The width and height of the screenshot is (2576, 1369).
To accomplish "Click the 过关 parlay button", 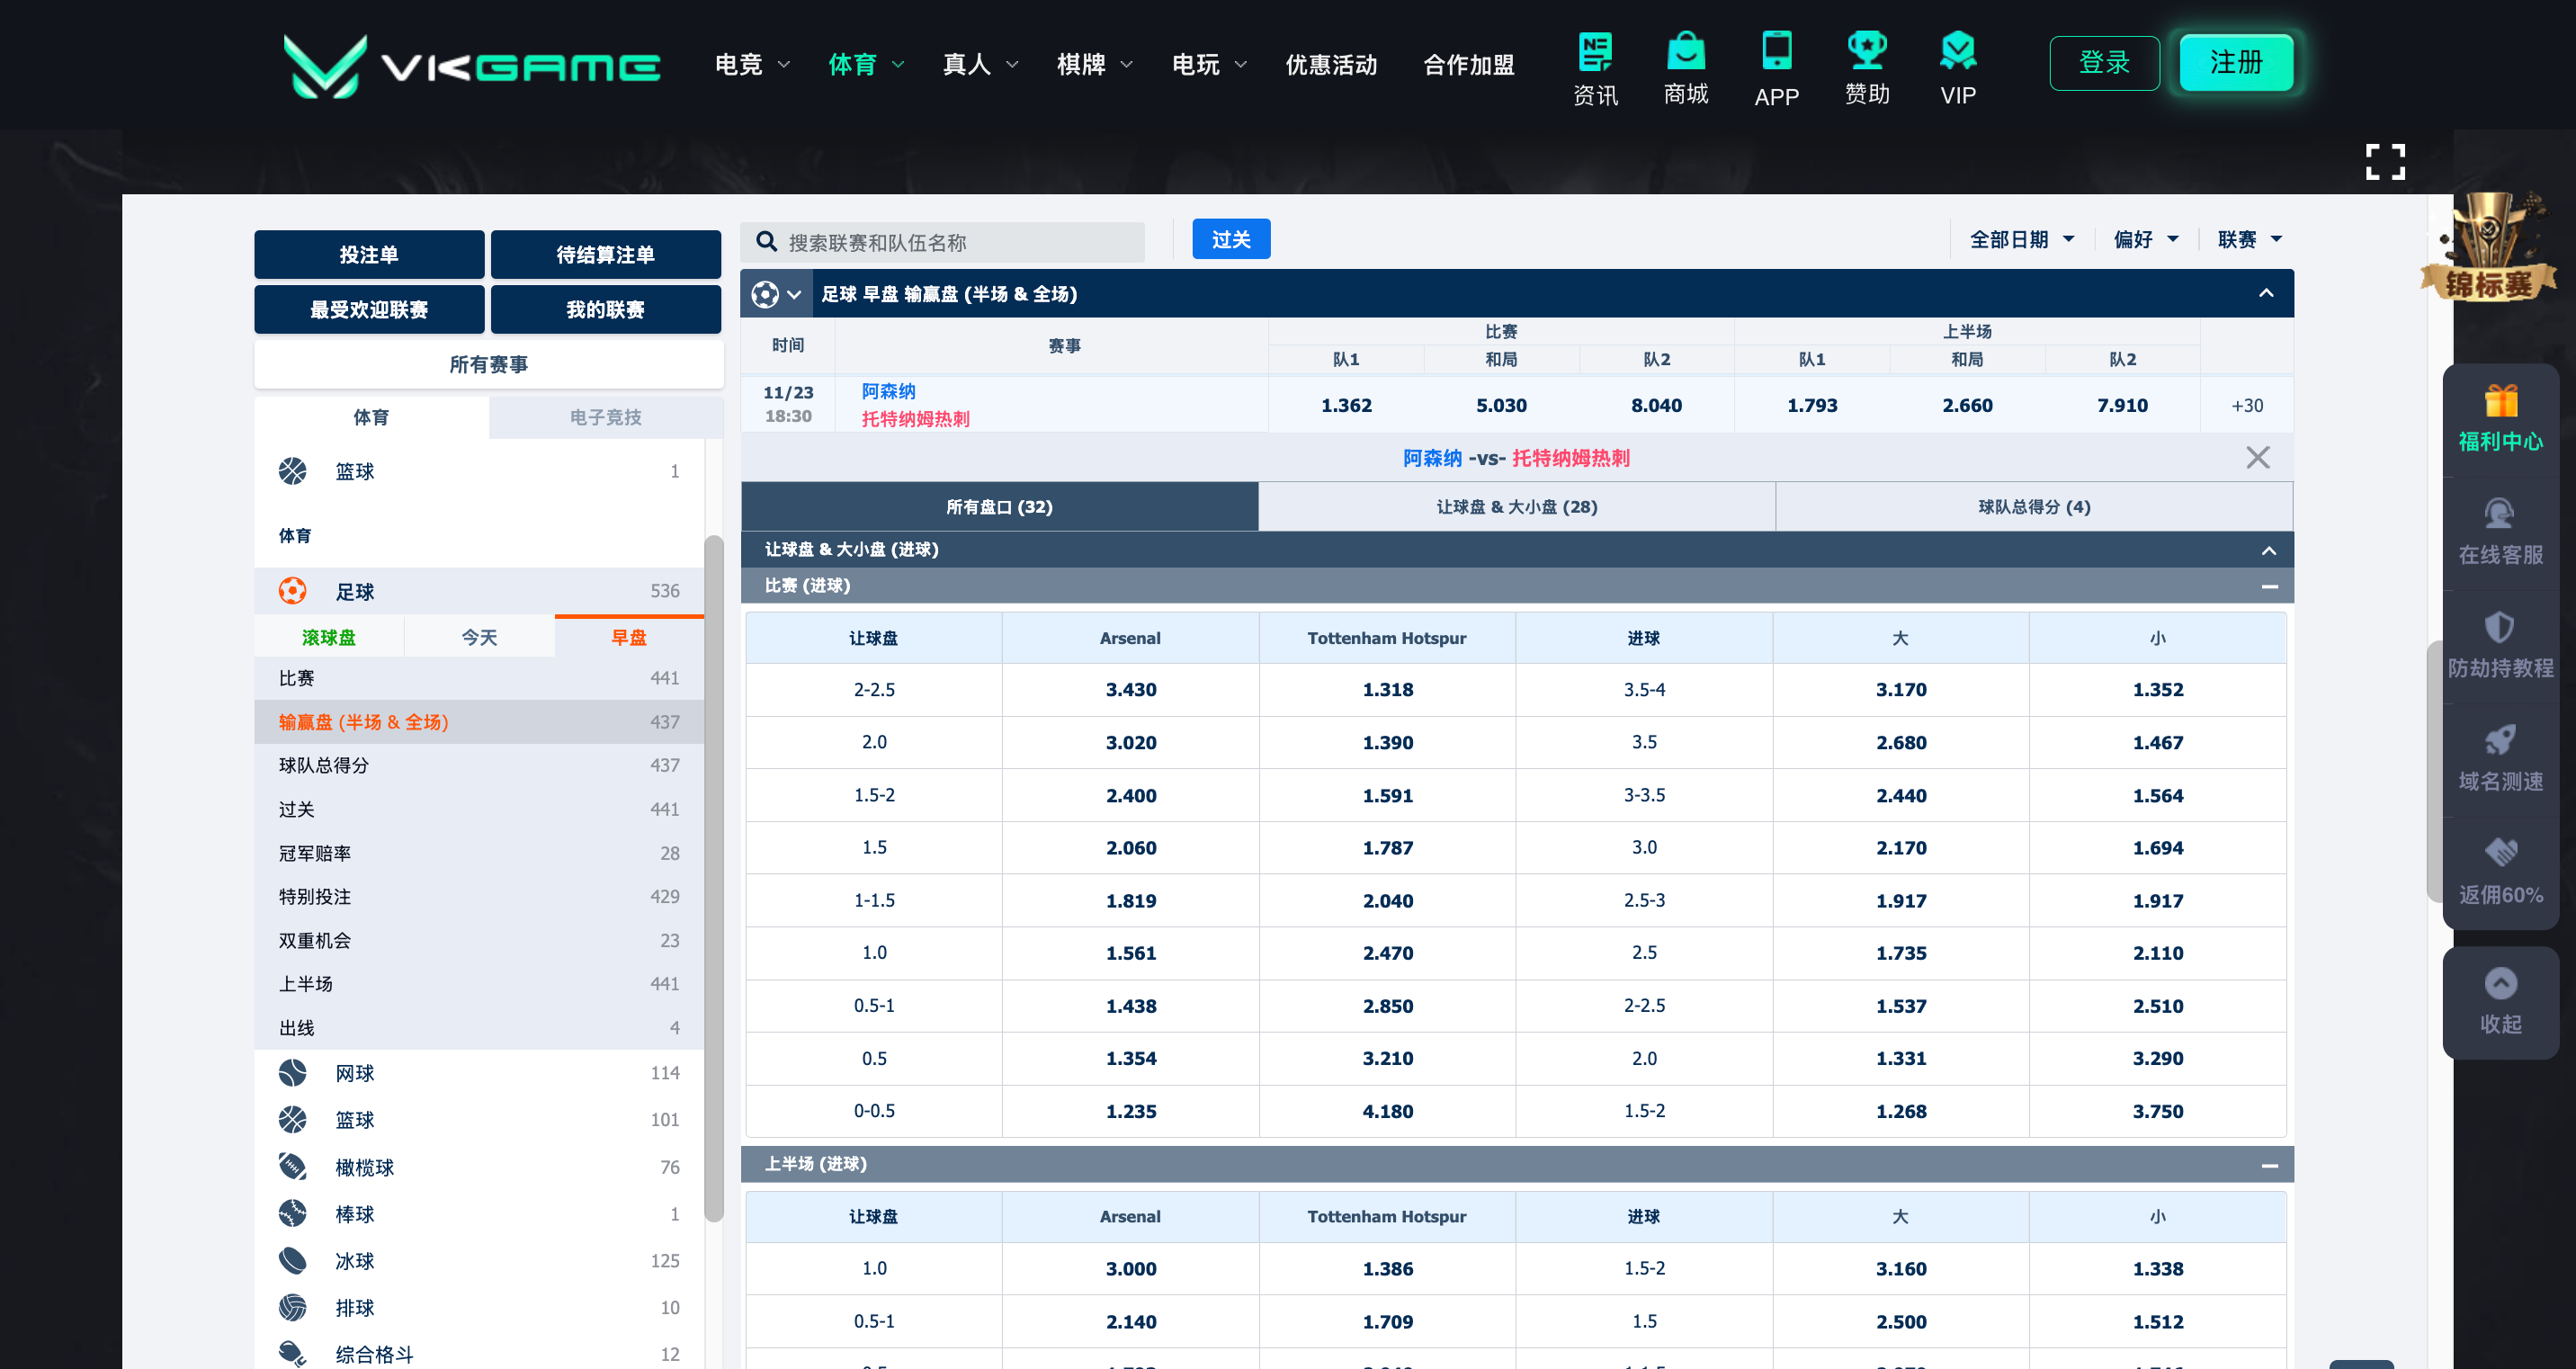I will 1231,239.
